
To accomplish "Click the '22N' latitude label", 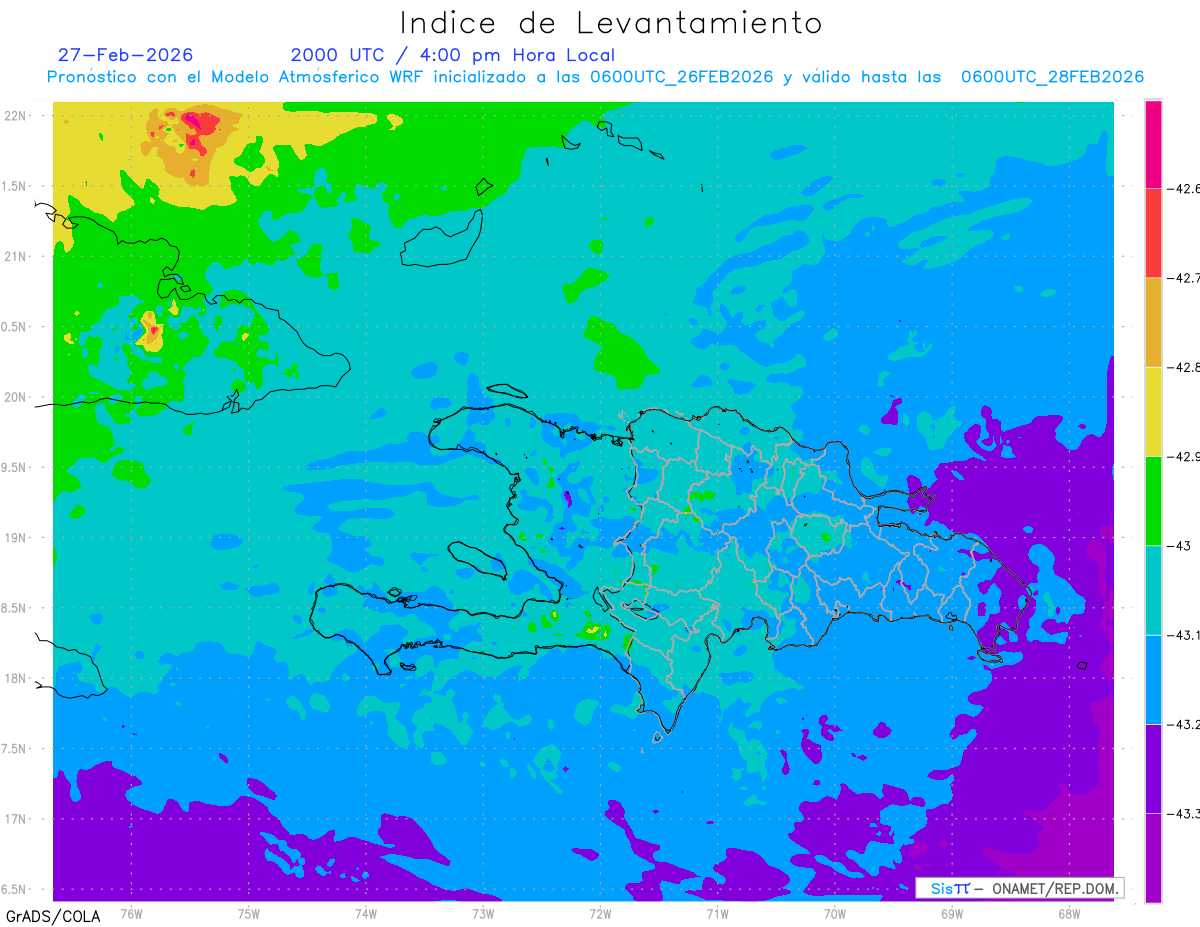I will (x=16, y=115).
